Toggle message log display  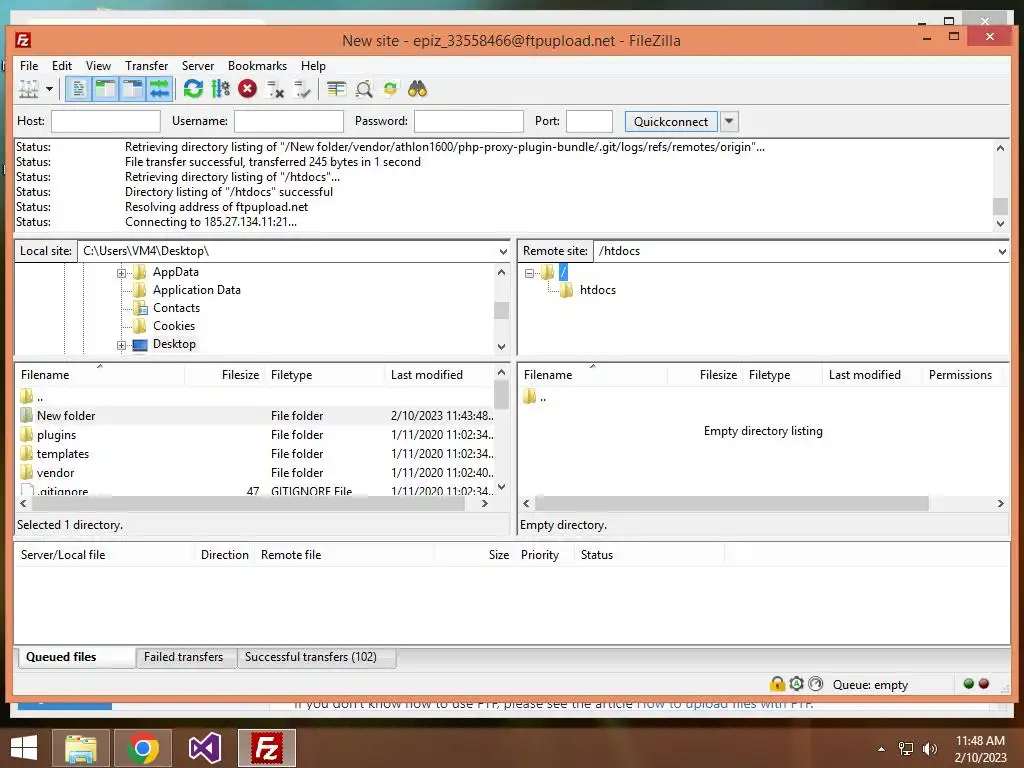(x=78, y=89)
